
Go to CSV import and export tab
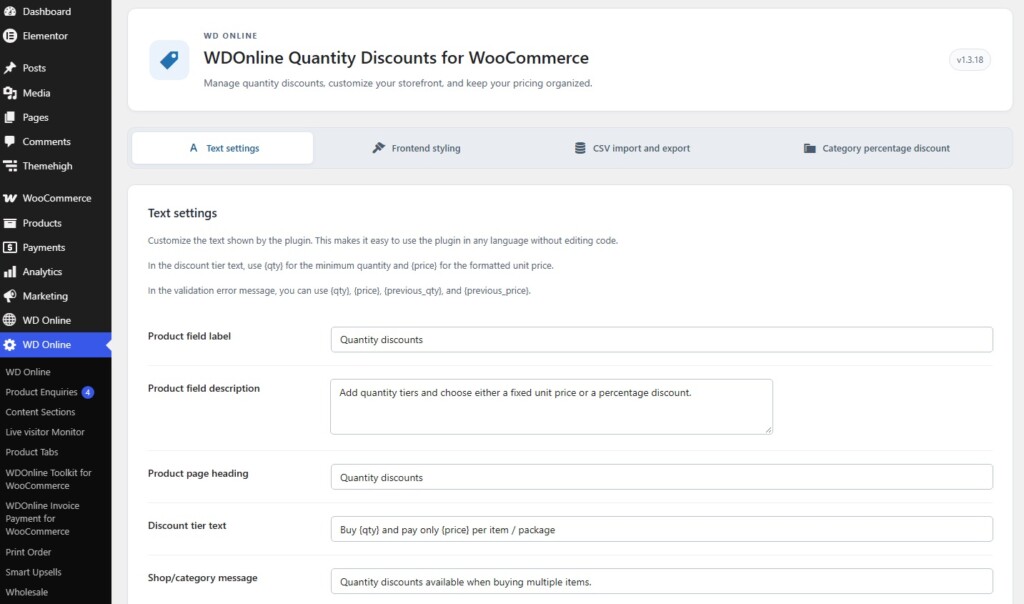[x=632, y=148]
